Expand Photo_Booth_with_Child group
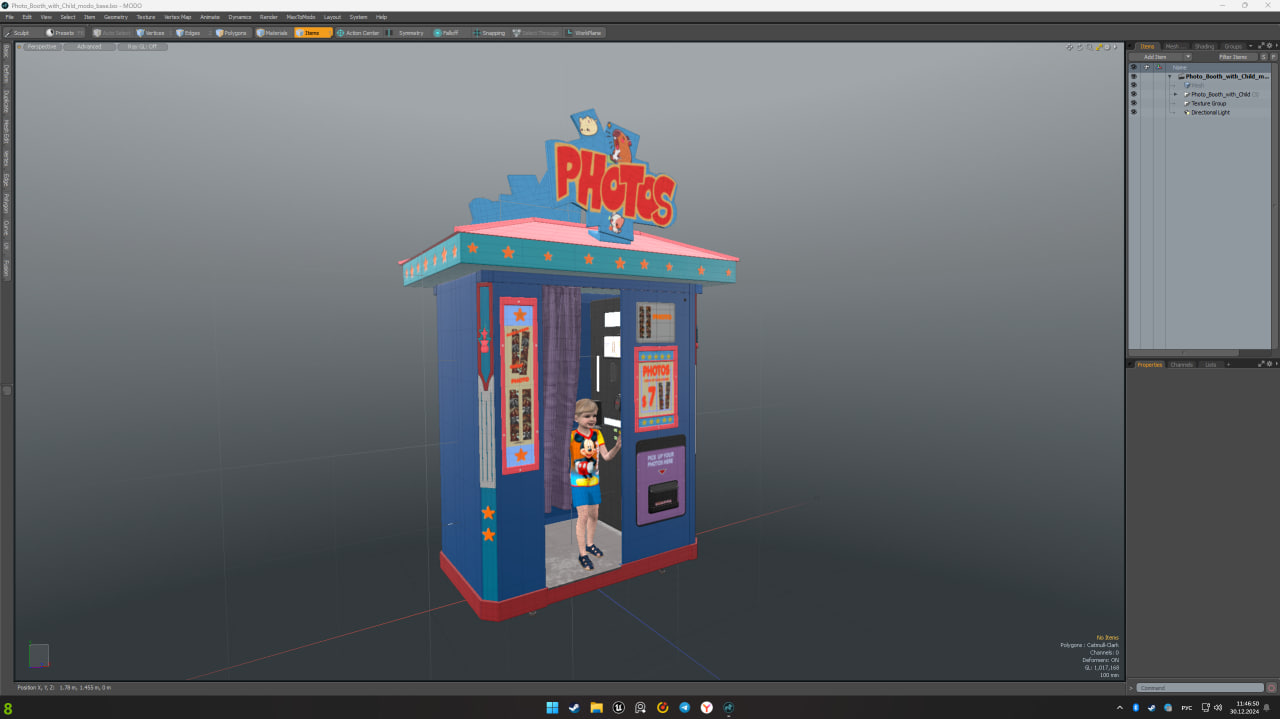The height and width of the screenshot is (719, 1280). pyautogui.click(x=1176, y=94)
